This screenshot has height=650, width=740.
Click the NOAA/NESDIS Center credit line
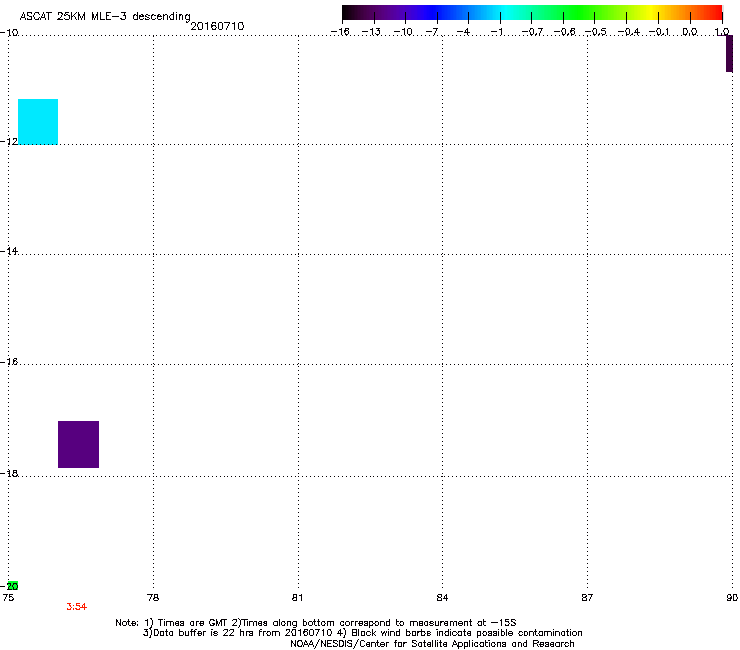(x=432, y=644)
